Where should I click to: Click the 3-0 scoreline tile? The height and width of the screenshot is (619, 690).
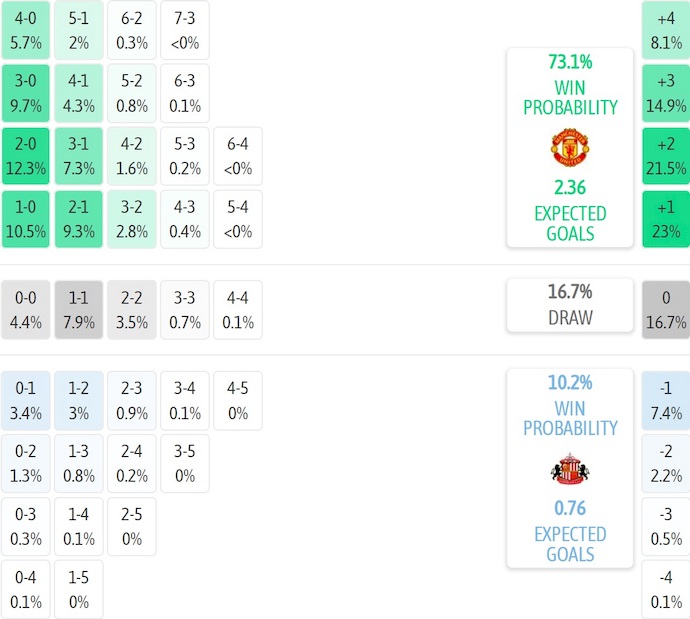pos(25,92)
